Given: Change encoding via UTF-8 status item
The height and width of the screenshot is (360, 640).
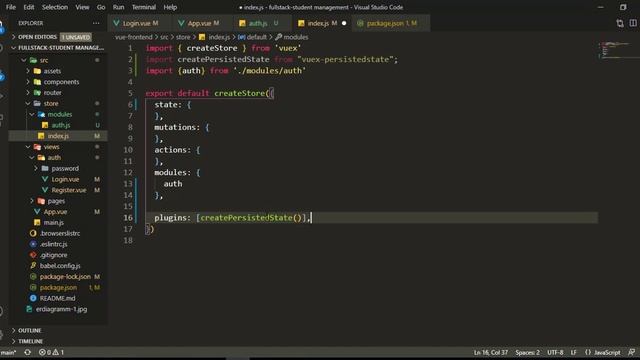Looking at the screenshot, I should 555,352.
